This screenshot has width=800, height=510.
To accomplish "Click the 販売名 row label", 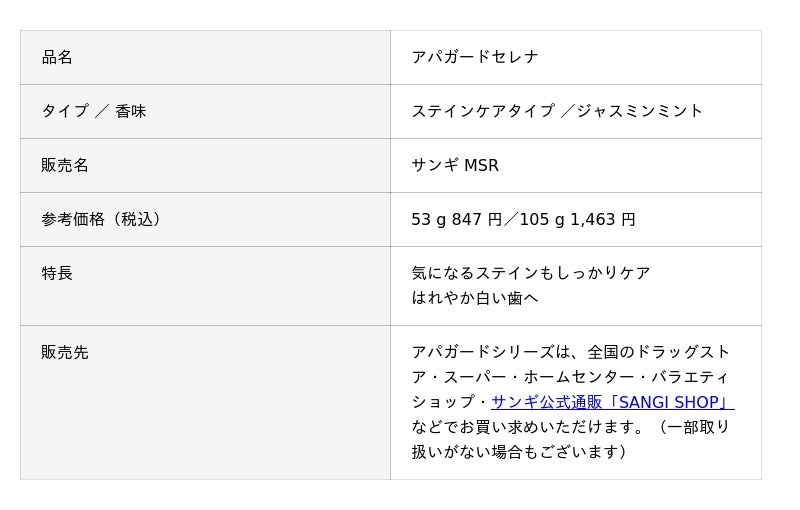I will (x=65, y=165).
